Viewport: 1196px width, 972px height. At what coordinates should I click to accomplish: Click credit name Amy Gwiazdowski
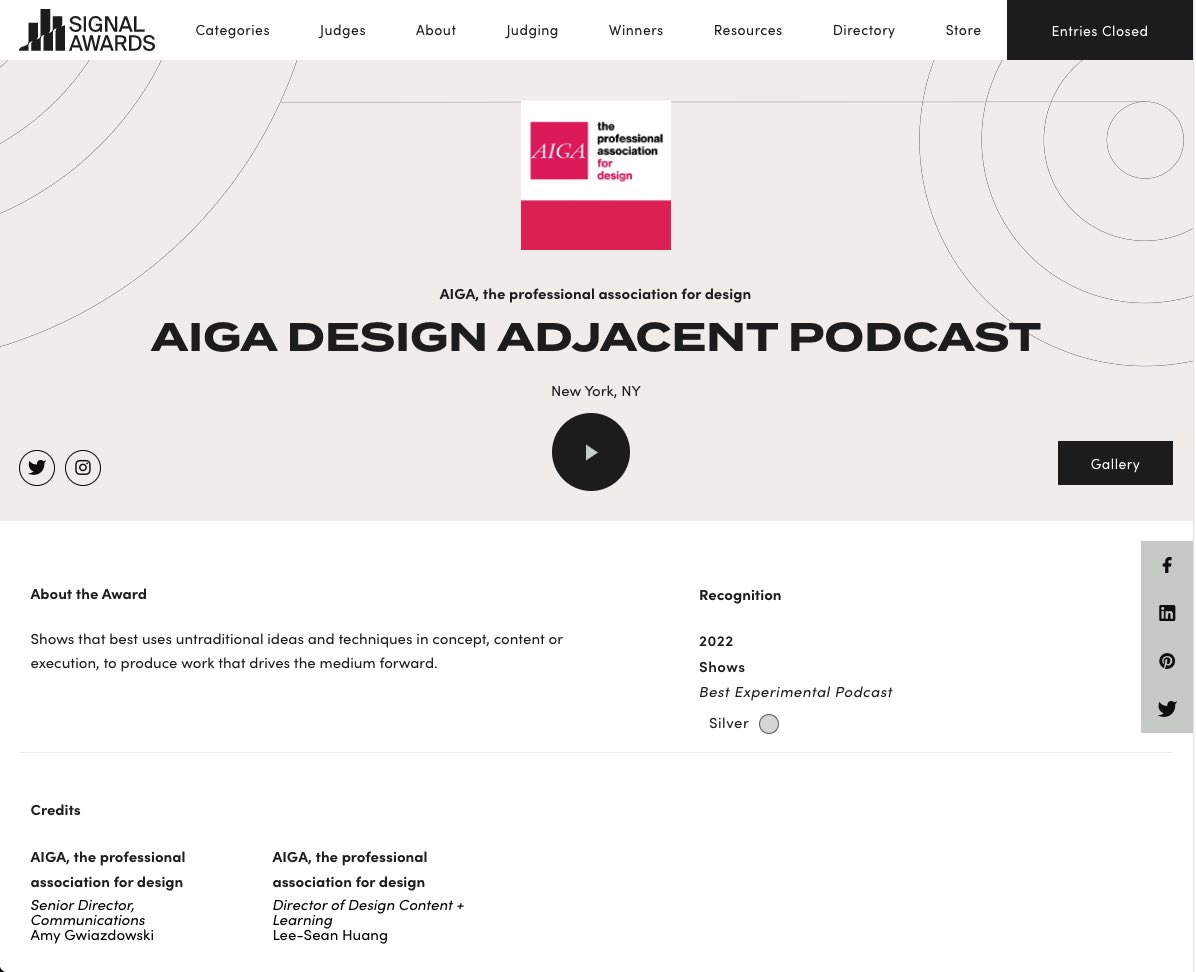(x=92, y=935)
